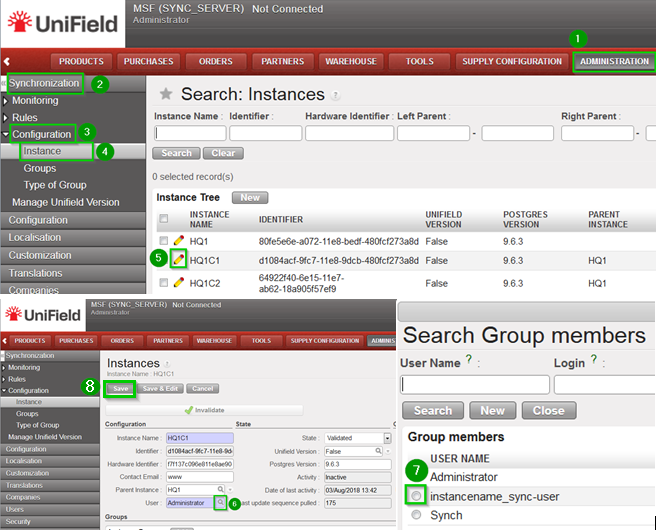Expand the Monitoring tree item
Viewport: 656px width, 530px height.
coord(5,101)
